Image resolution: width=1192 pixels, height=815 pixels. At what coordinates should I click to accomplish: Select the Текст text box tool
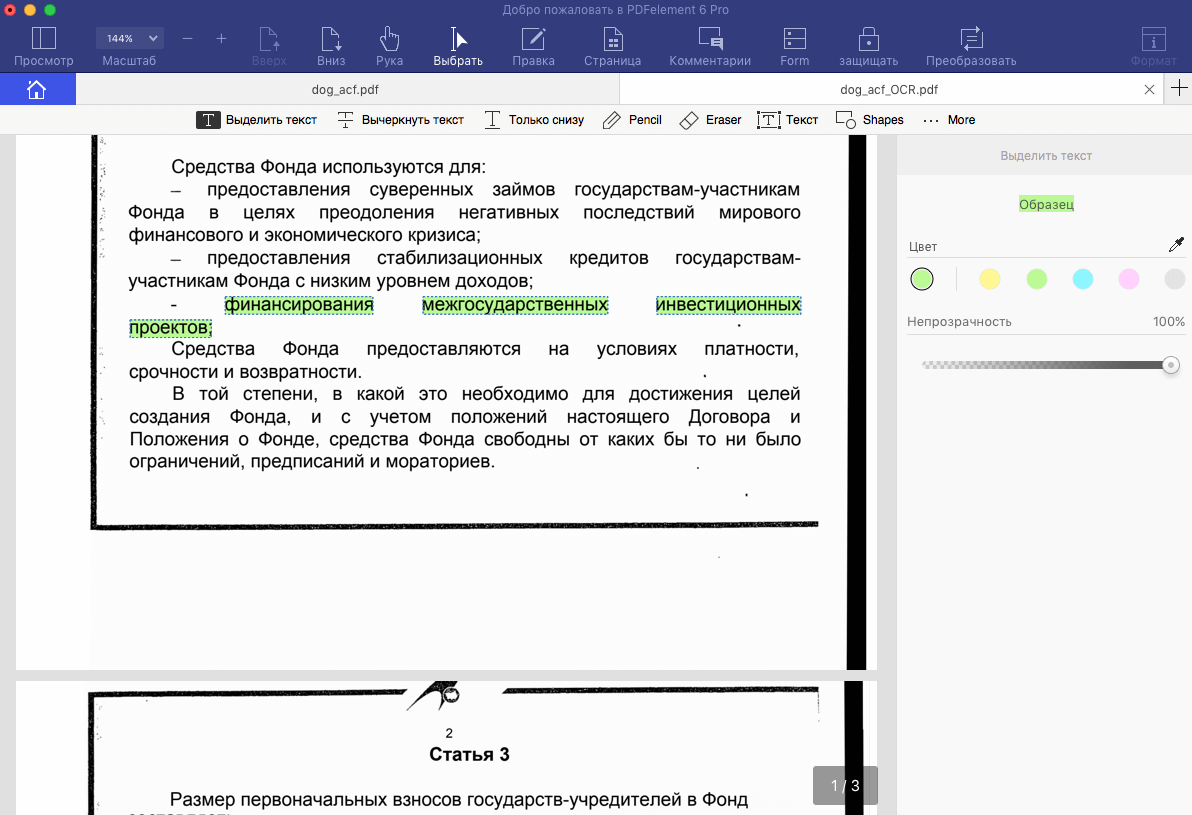(788, 120)
